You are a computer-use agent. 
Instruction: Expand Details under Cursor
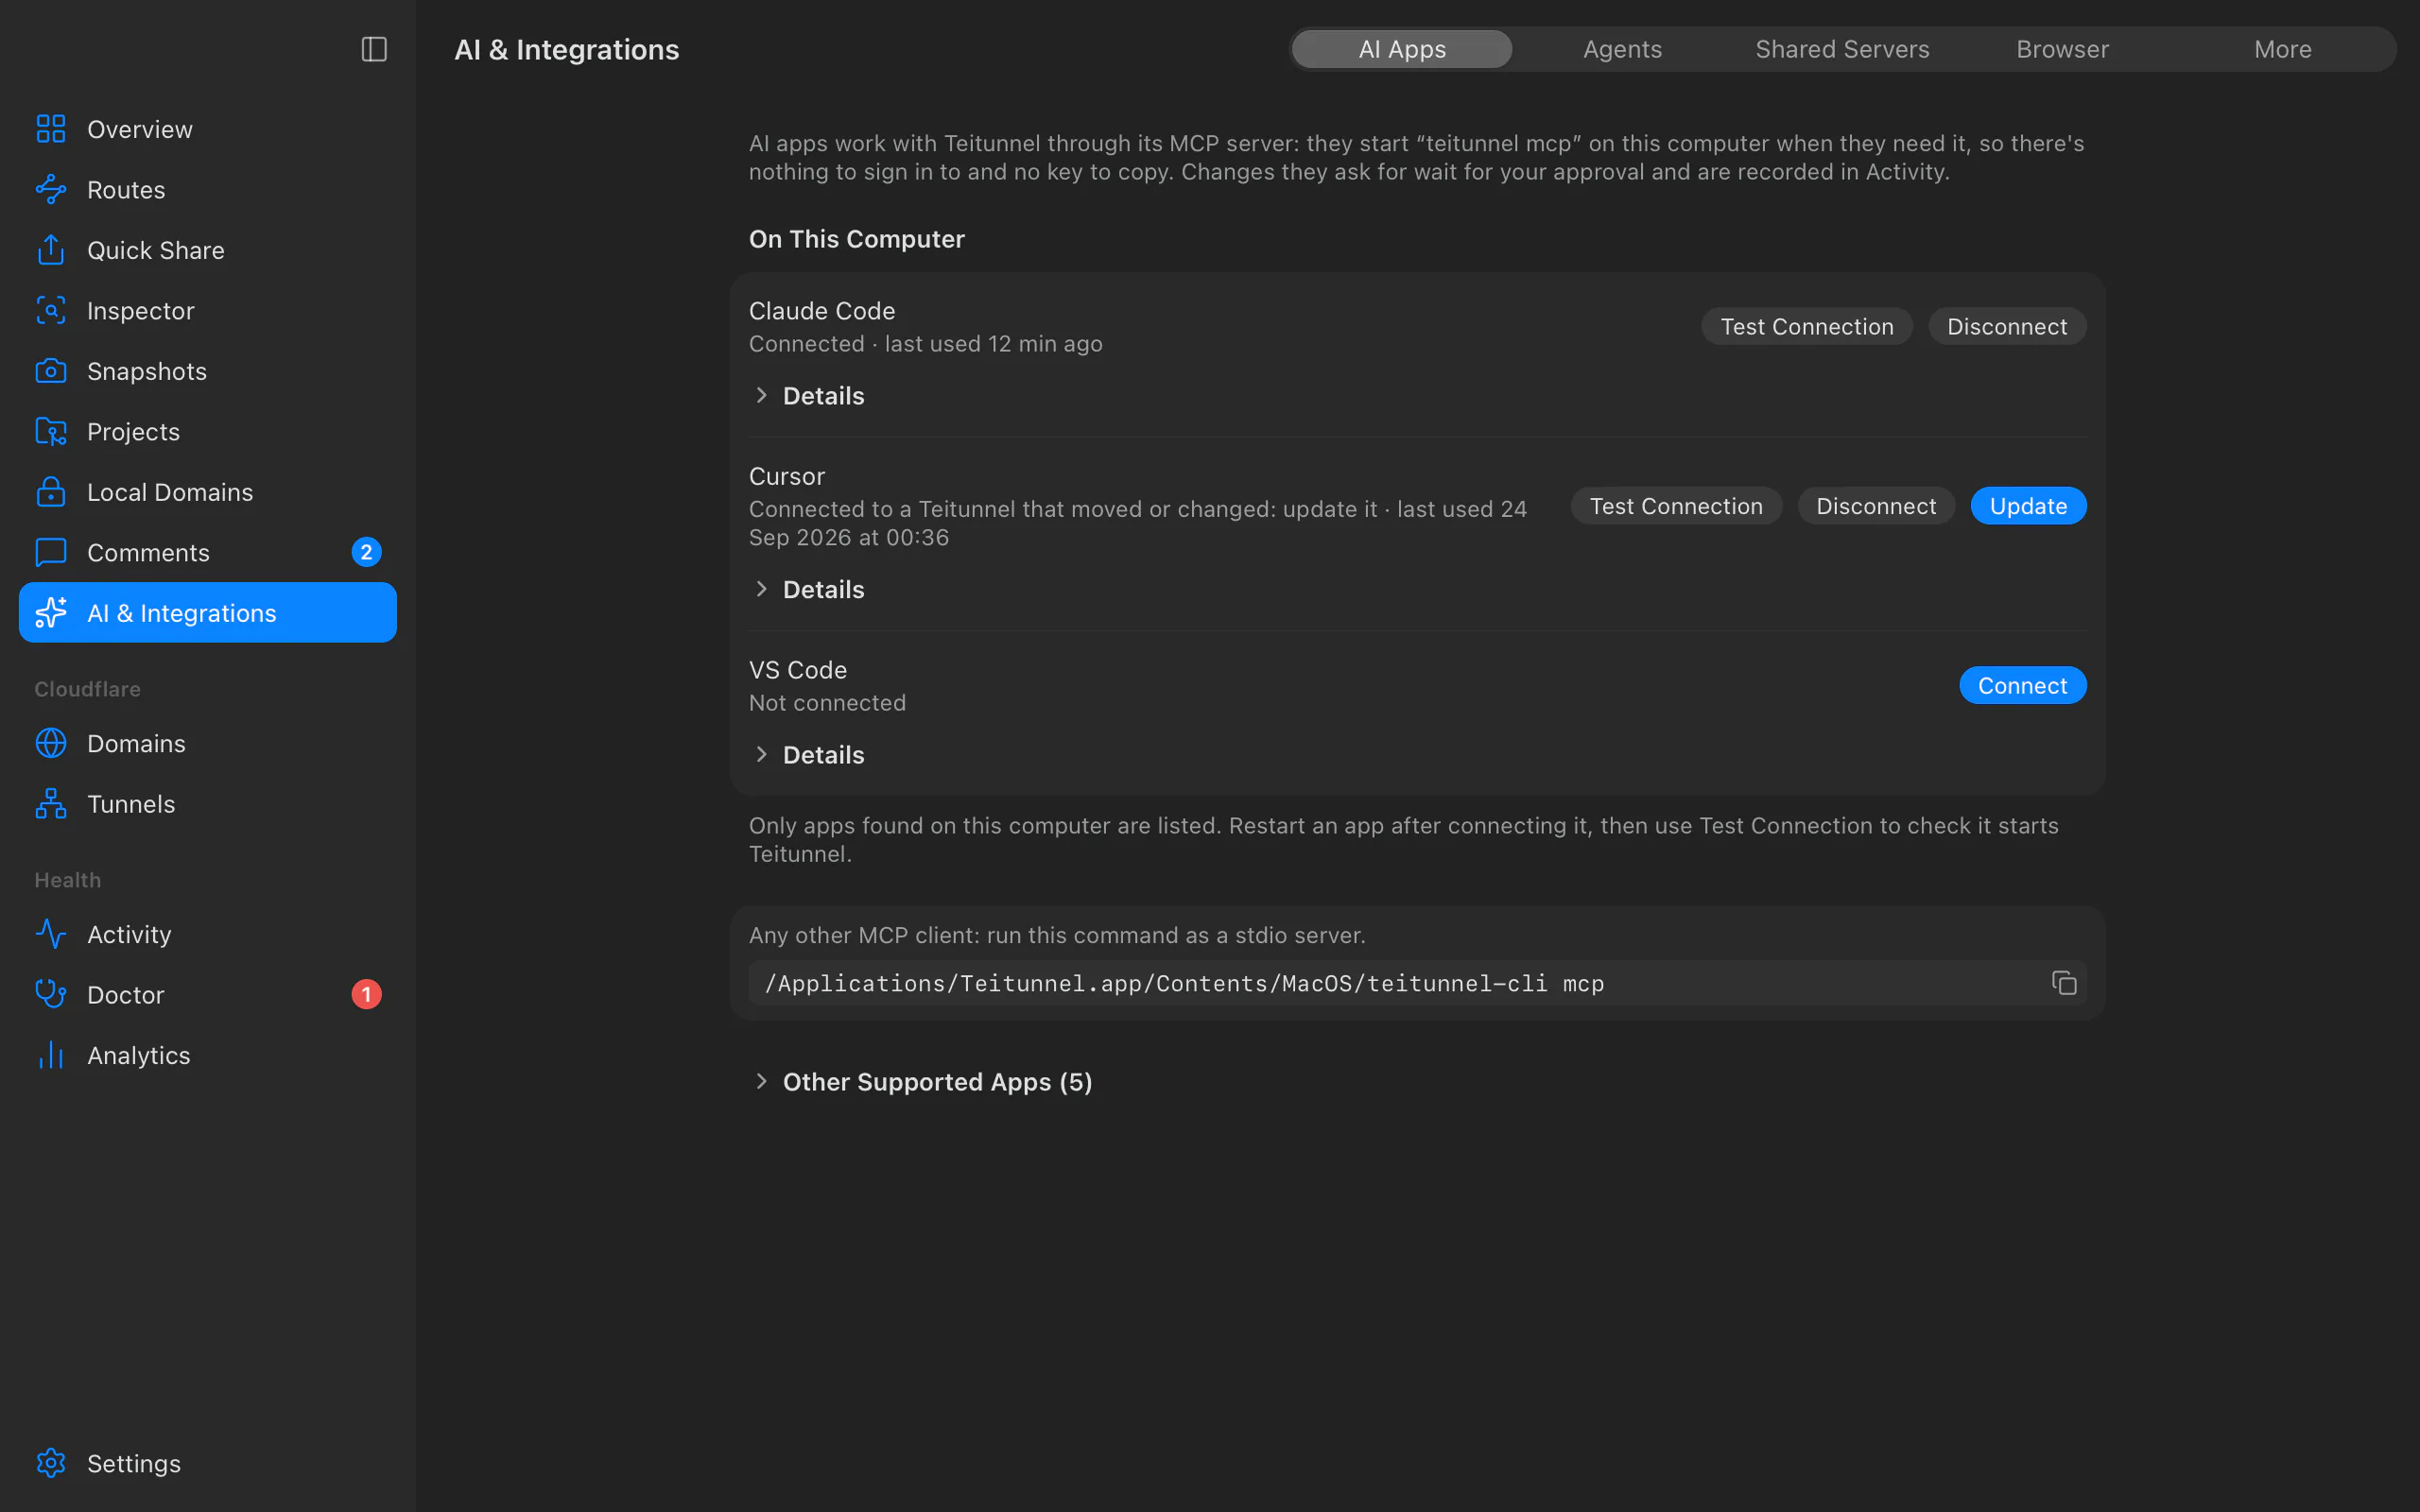pos(808,590)
